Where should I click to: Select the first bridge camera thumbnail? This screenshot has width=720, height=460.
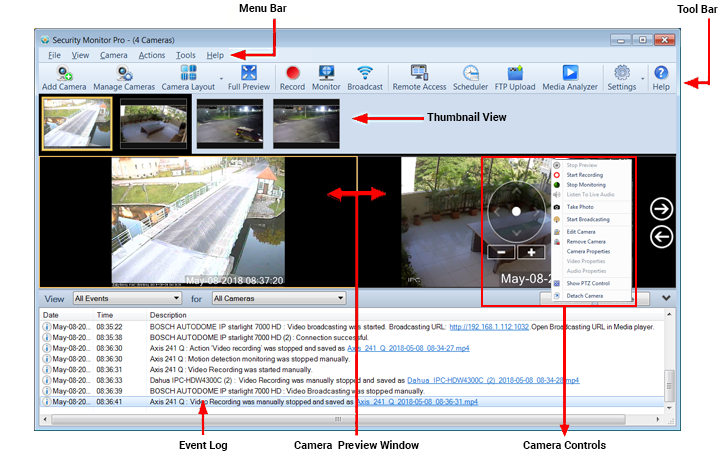[x=77, y=124]
